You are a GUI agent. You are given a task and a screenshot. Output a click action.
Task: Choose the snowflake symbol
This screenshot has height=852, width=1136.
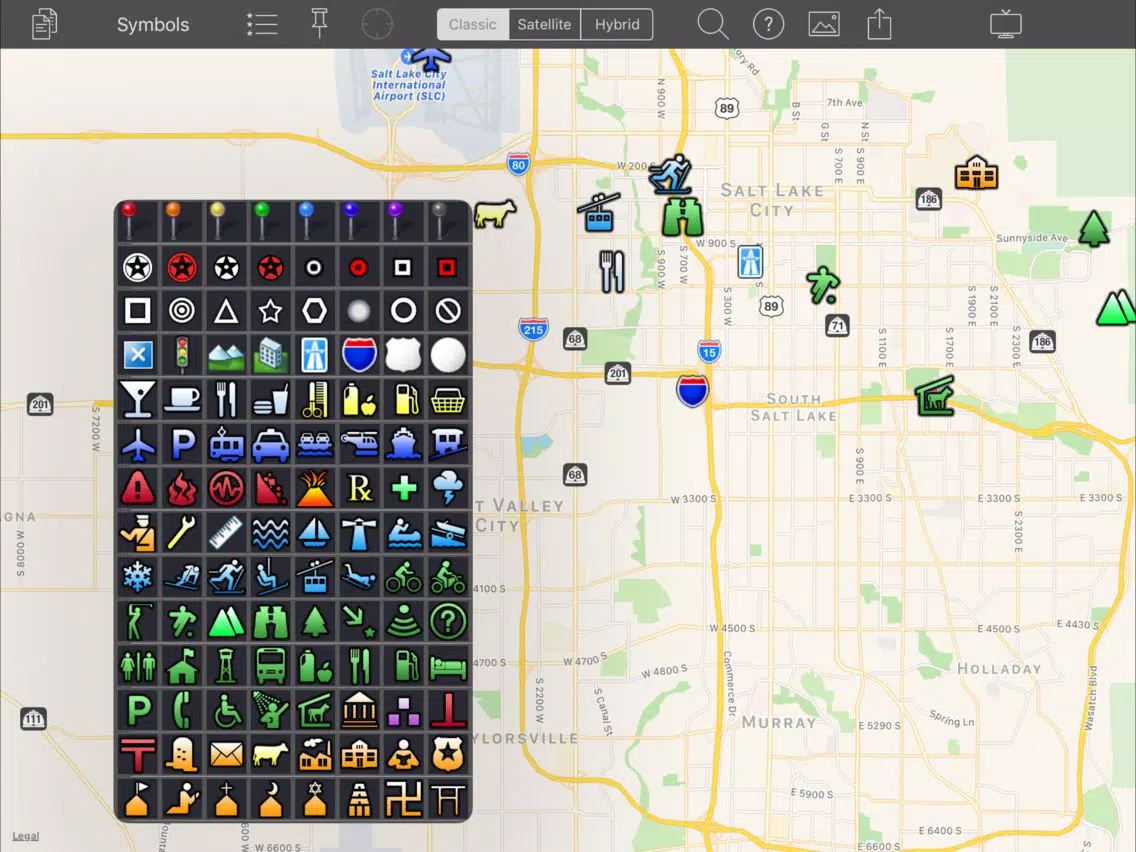[138, 577]
